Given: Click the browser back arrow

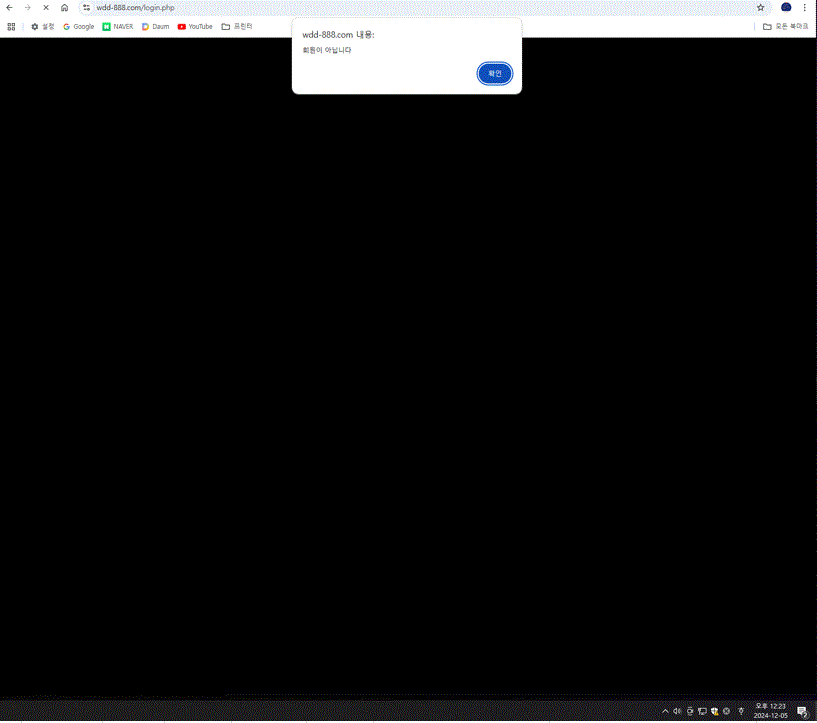Looking at the screenshot, I should 10,7.
